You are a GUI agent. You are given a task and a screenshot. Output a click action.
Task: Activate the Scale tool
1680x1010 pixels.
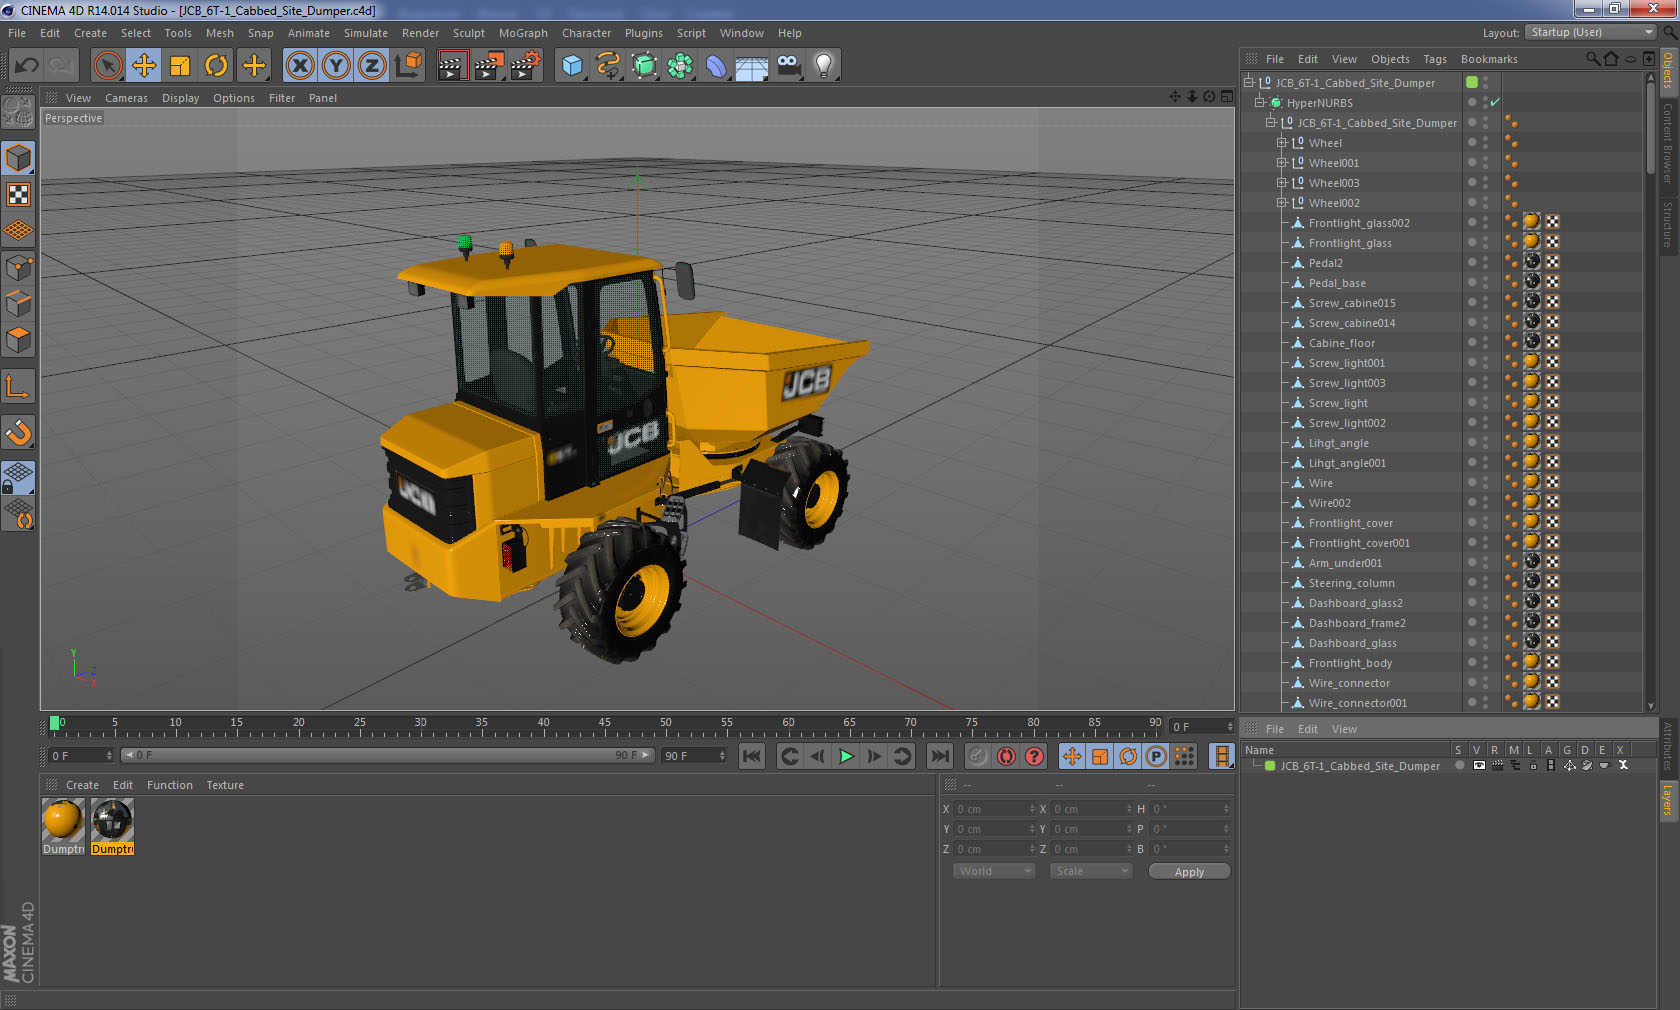pyautogui.click(x=180, y=66)
